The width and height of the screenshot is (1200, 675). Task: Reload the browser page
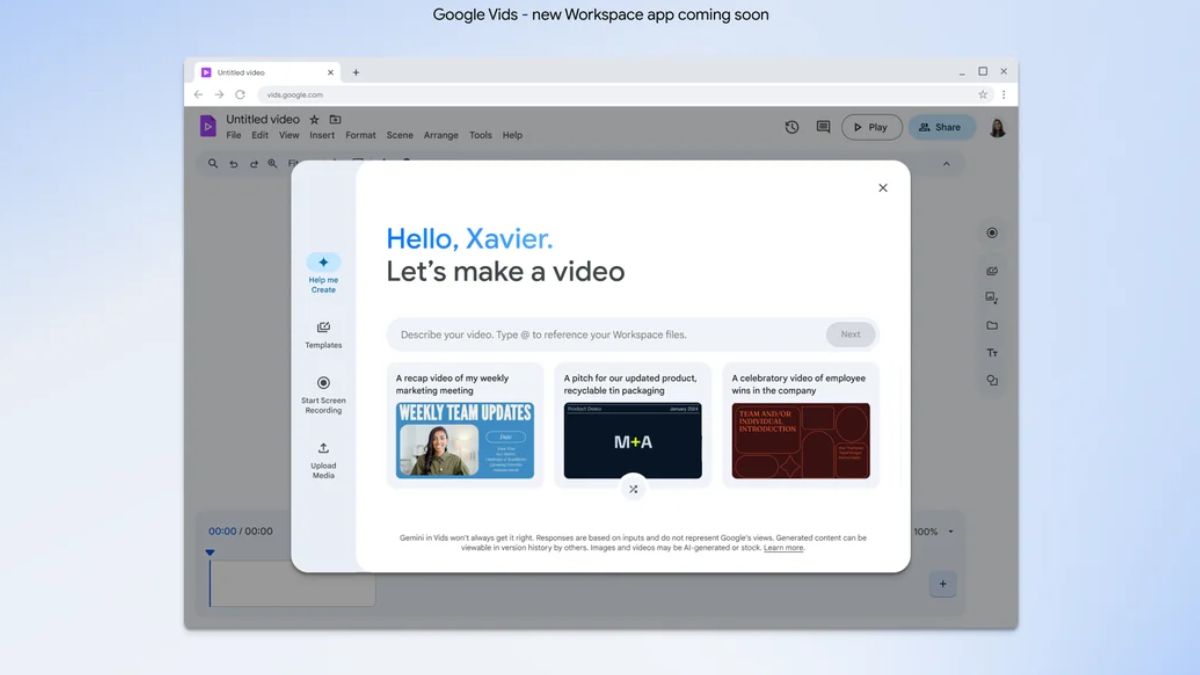240,95
